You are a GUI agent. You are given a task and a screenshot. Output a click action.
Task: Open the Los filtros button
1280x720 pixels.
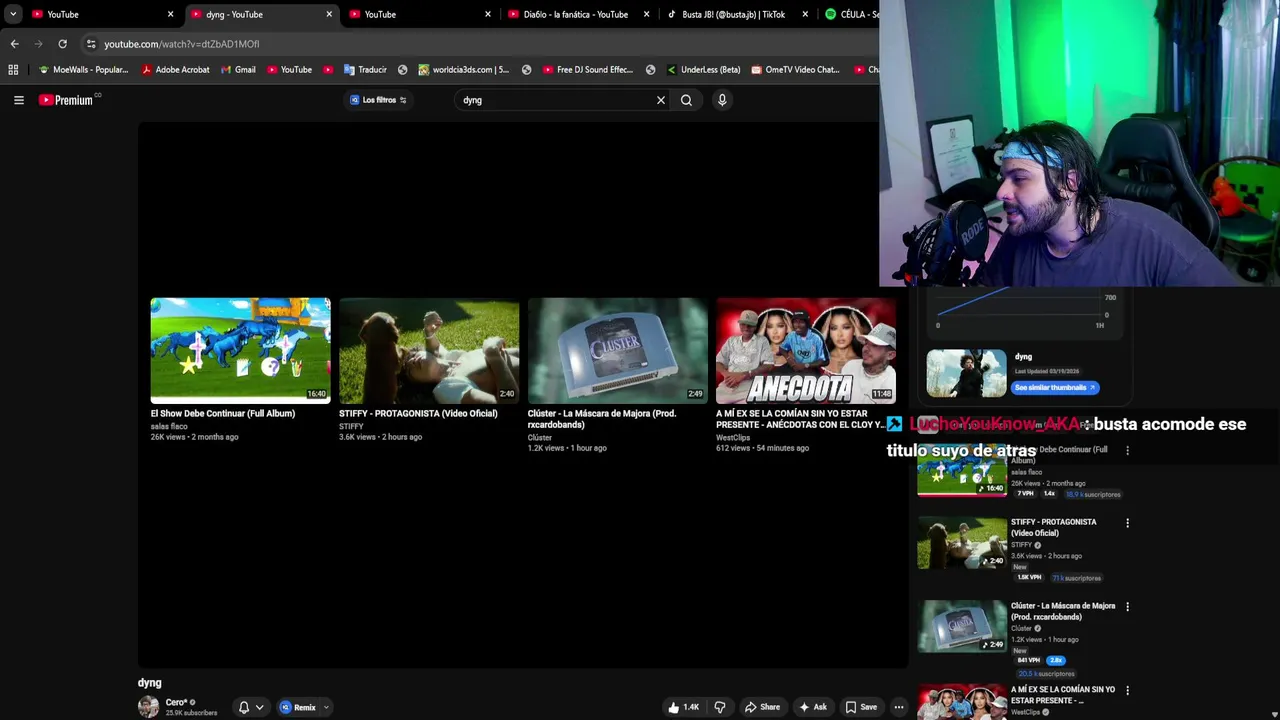coord(378,100)
